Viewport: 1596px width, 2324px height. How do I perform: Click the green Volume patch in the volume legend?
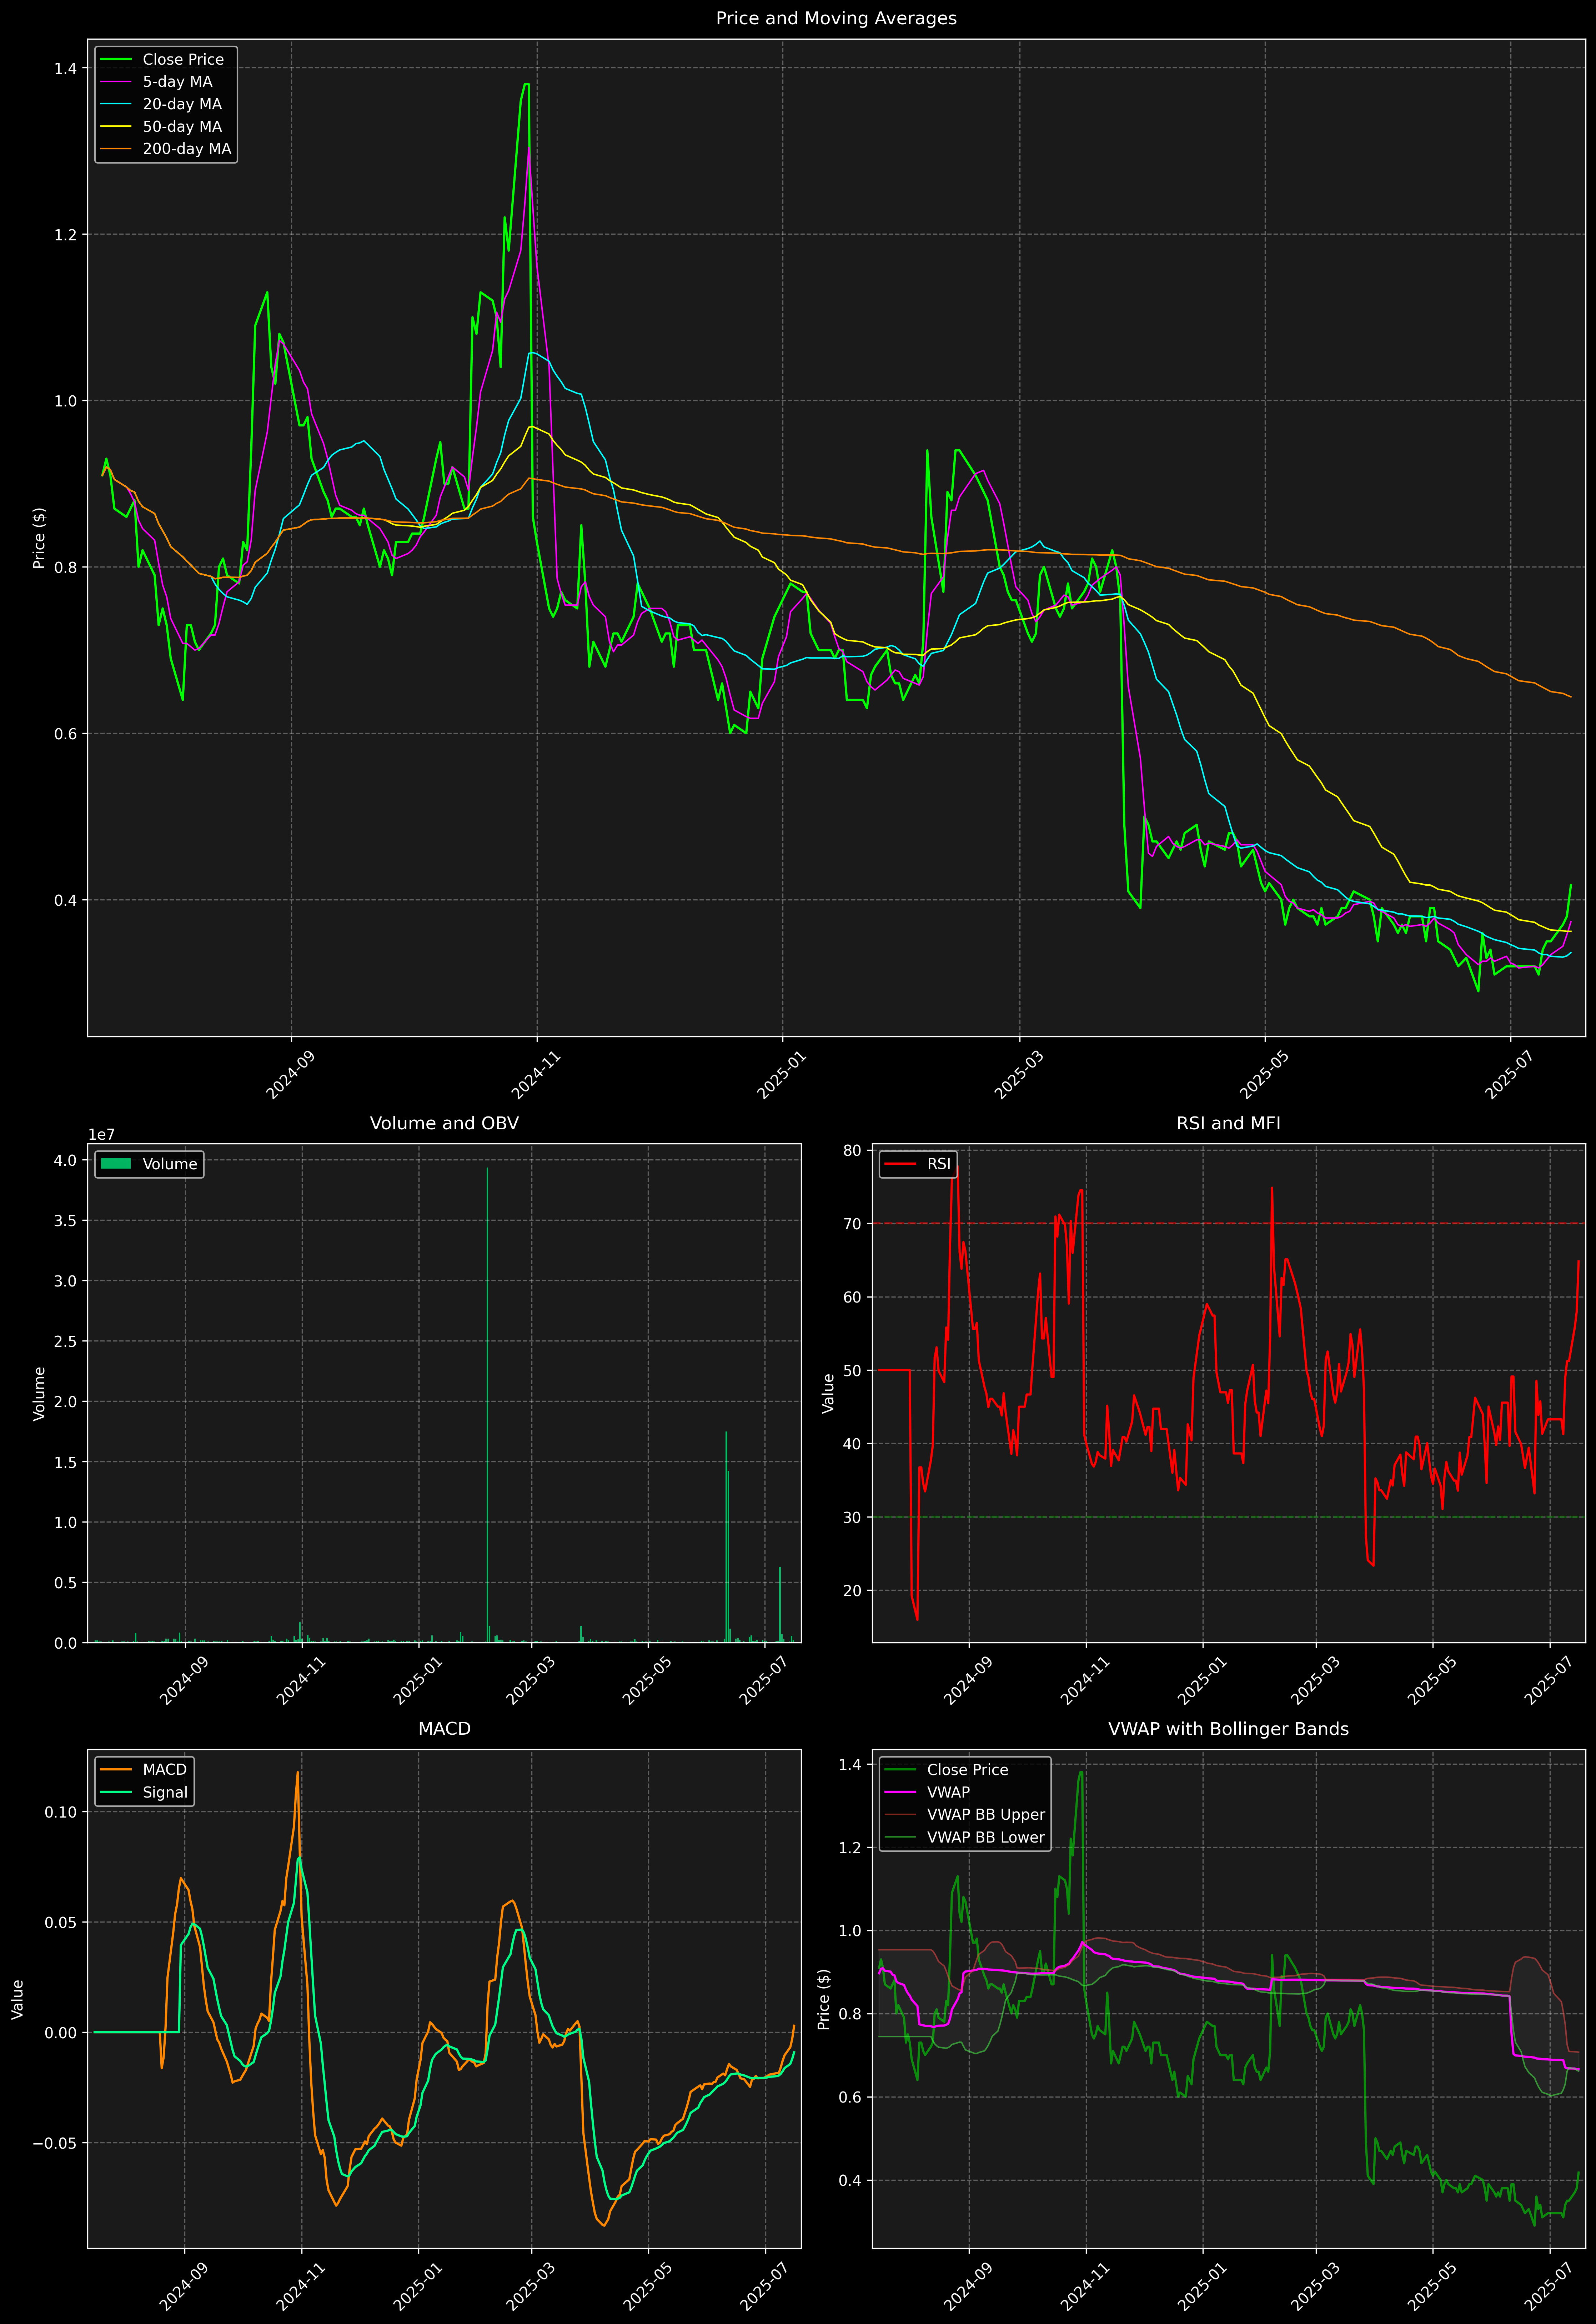tap(116, 1164)
